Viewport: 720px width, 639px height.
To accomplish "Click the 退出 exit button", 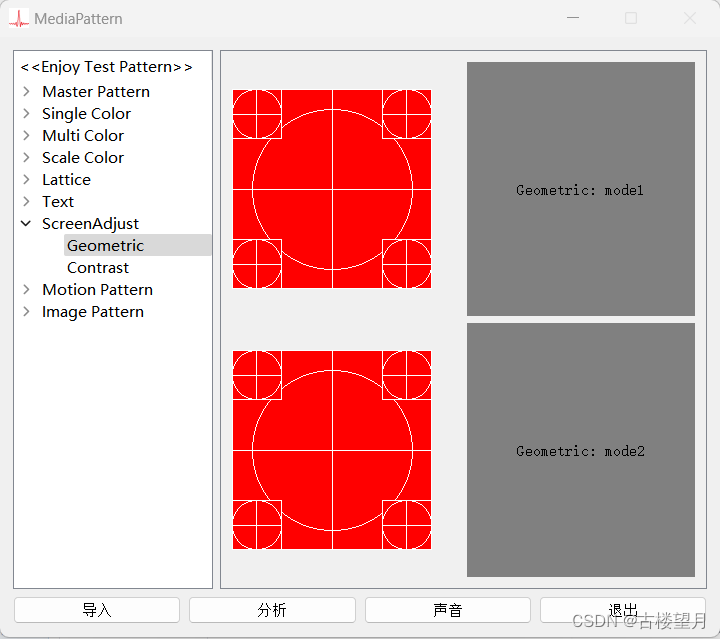I will click(623, 610).
